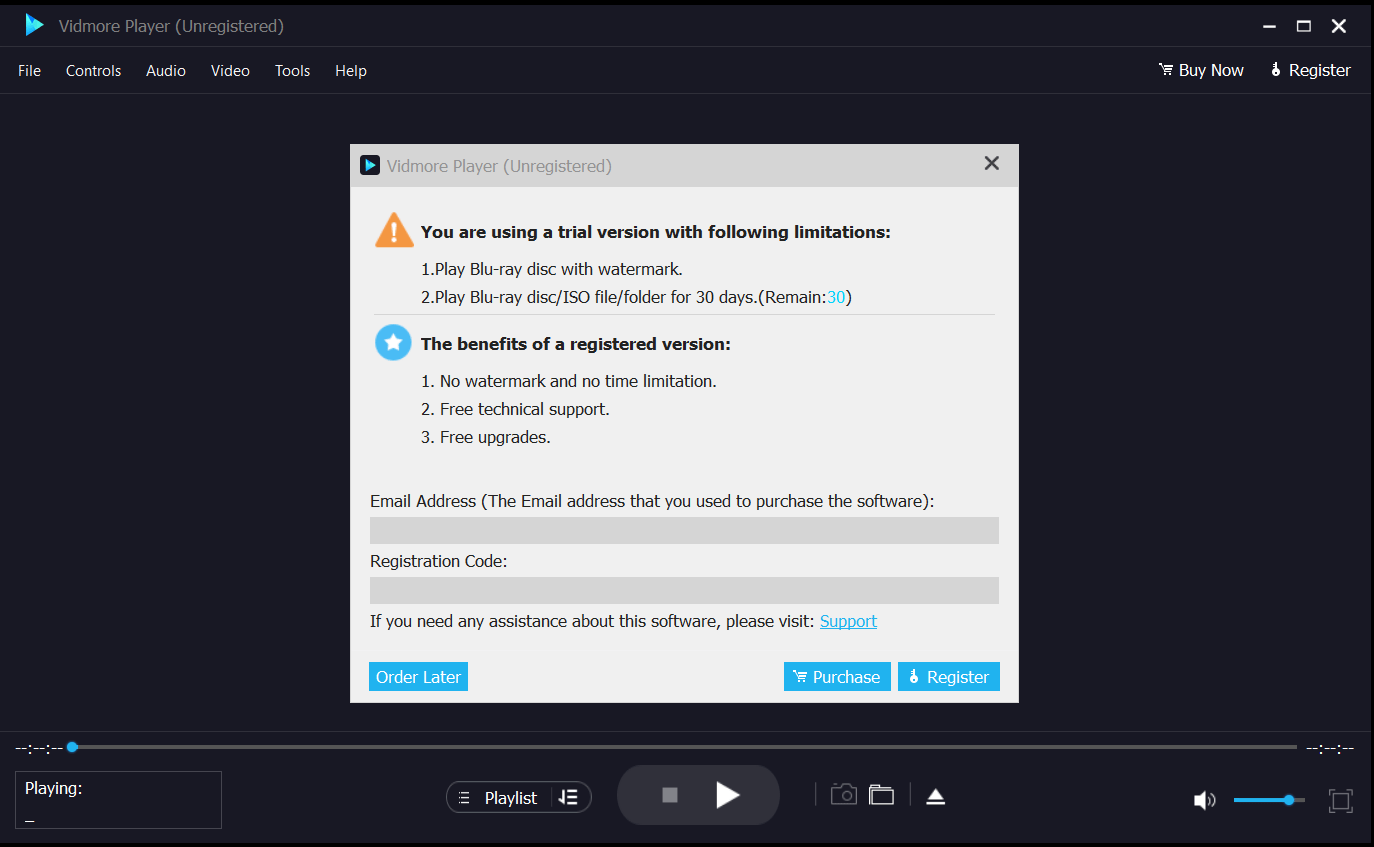Click the Registration Code input field
This screenshot has height=847, width=1374.
click(684, 590)
